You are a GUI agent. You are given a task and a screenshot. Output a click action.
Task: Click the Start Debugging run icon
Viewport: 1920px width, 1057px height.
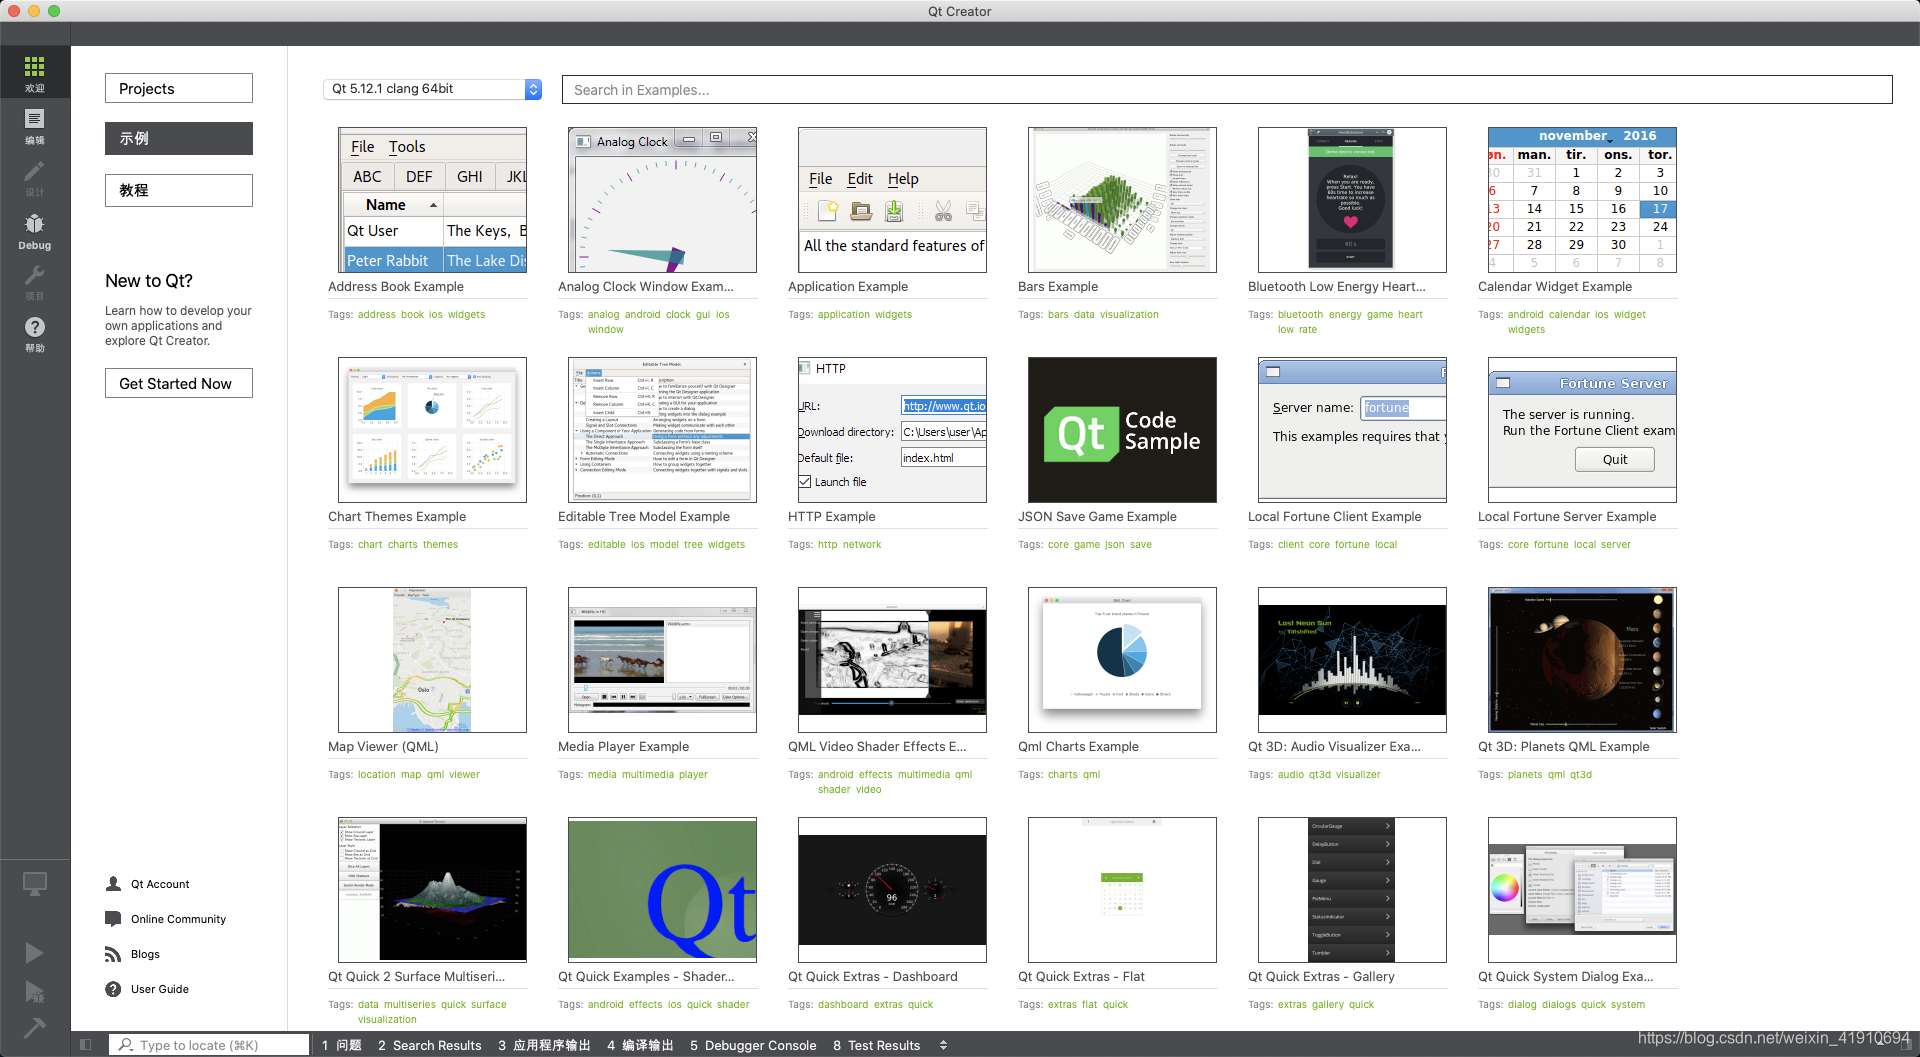(x=34, y=991)
